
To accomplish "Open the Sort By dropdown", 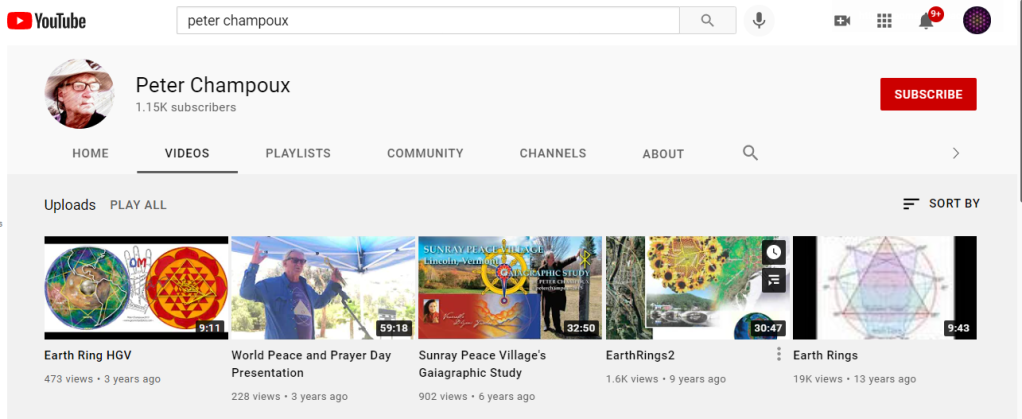I will click(941, 204).
